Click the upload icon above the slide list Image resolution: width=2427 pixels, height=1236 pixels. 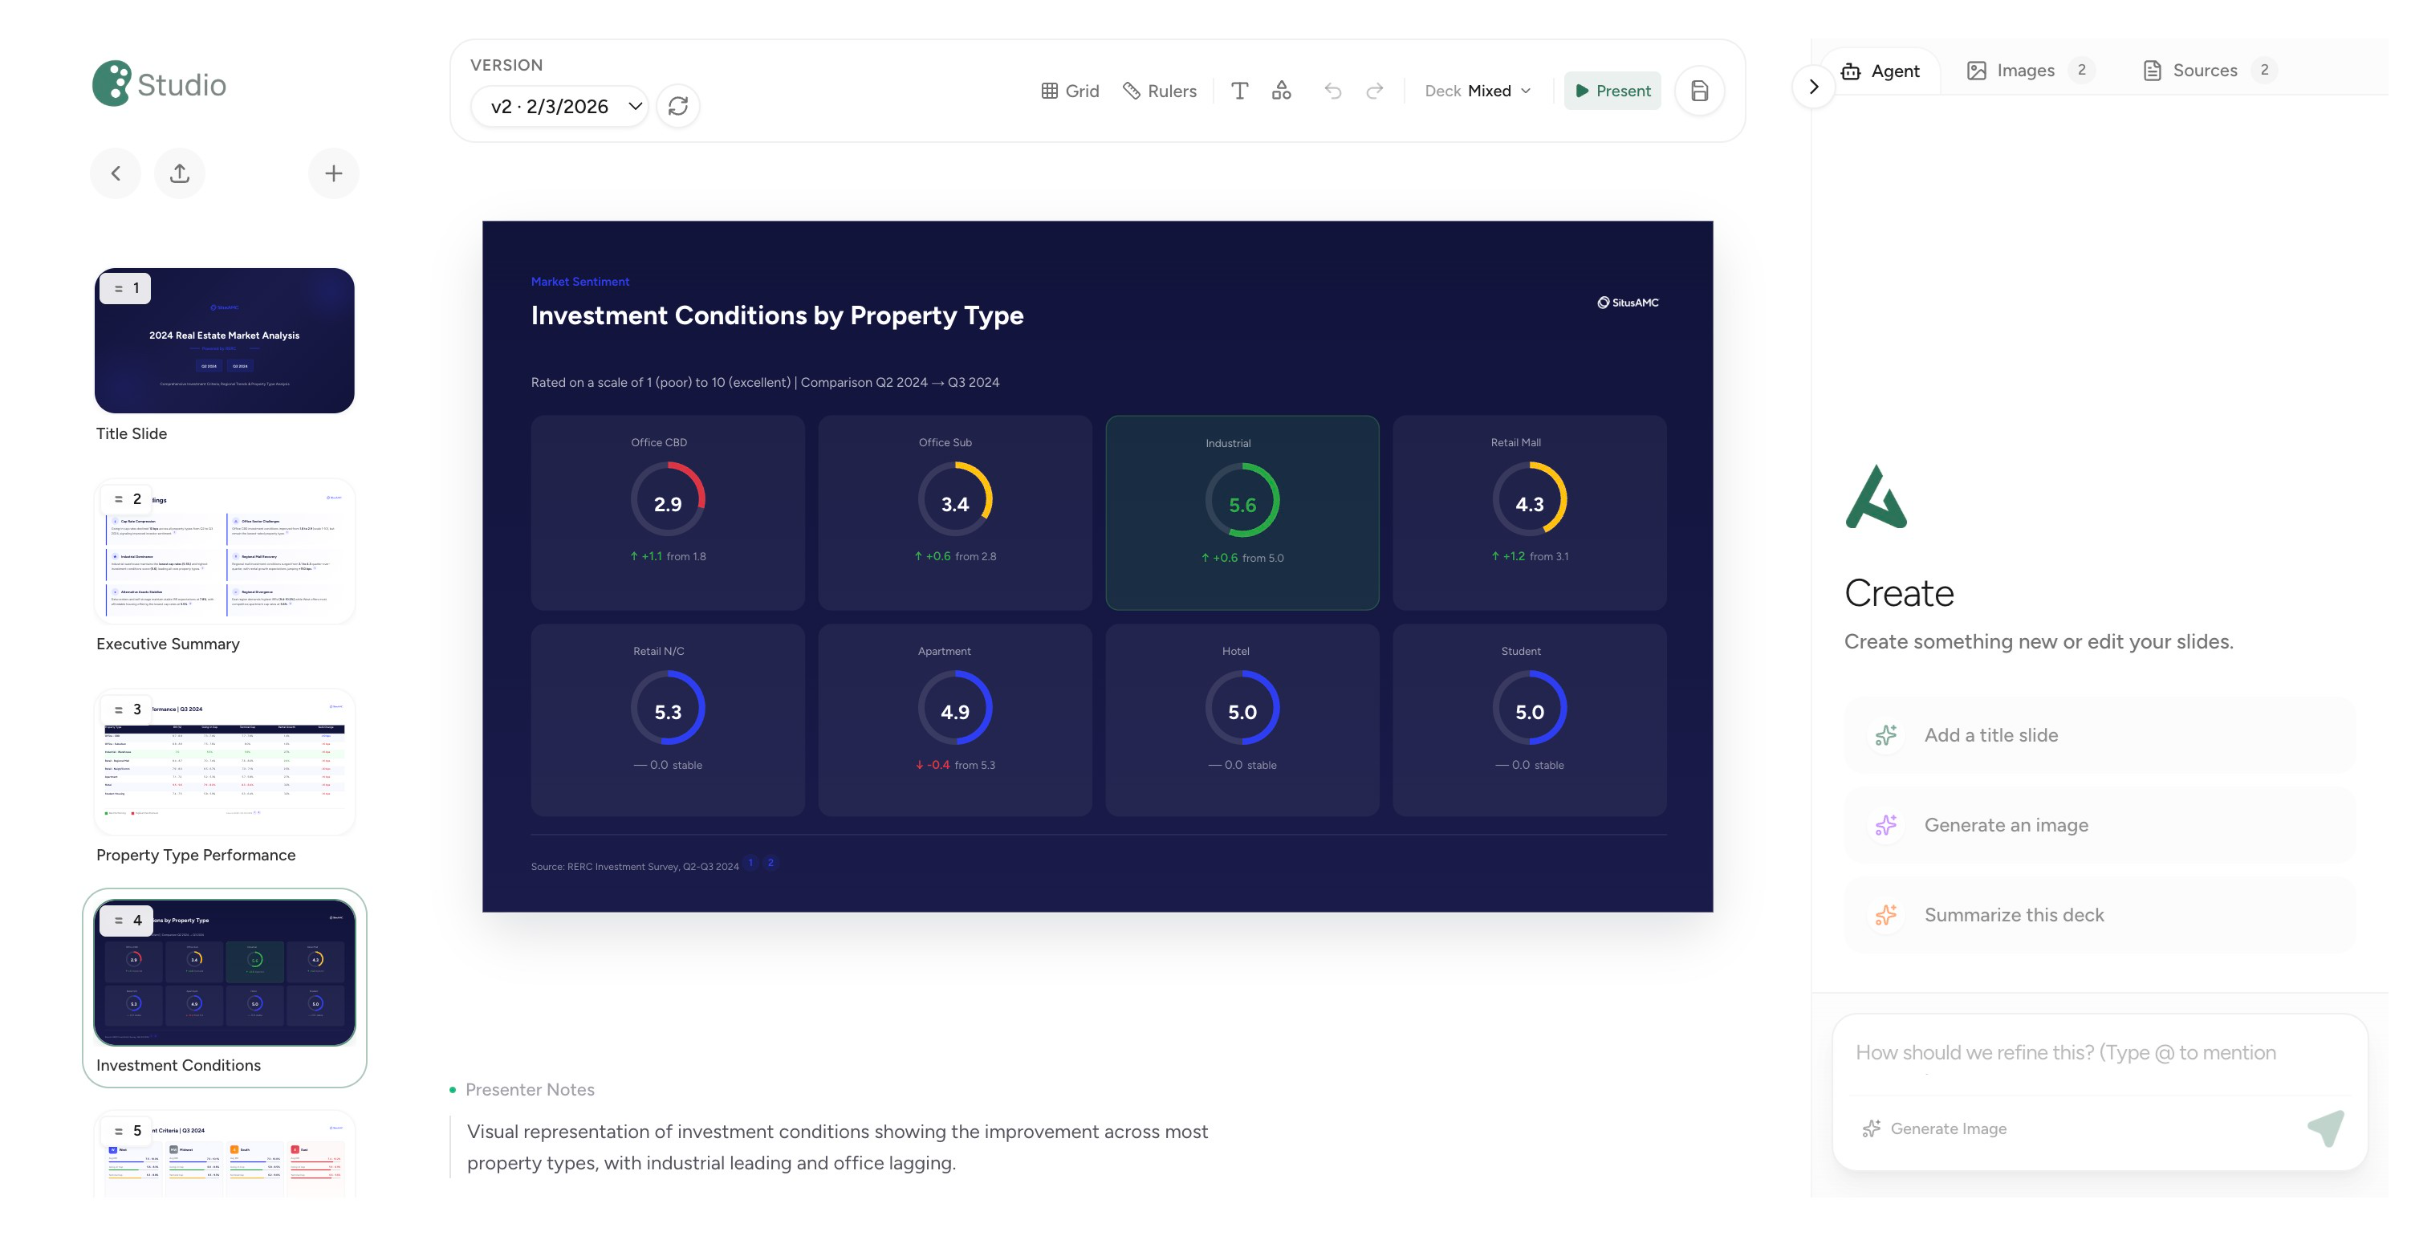[179, 172]
